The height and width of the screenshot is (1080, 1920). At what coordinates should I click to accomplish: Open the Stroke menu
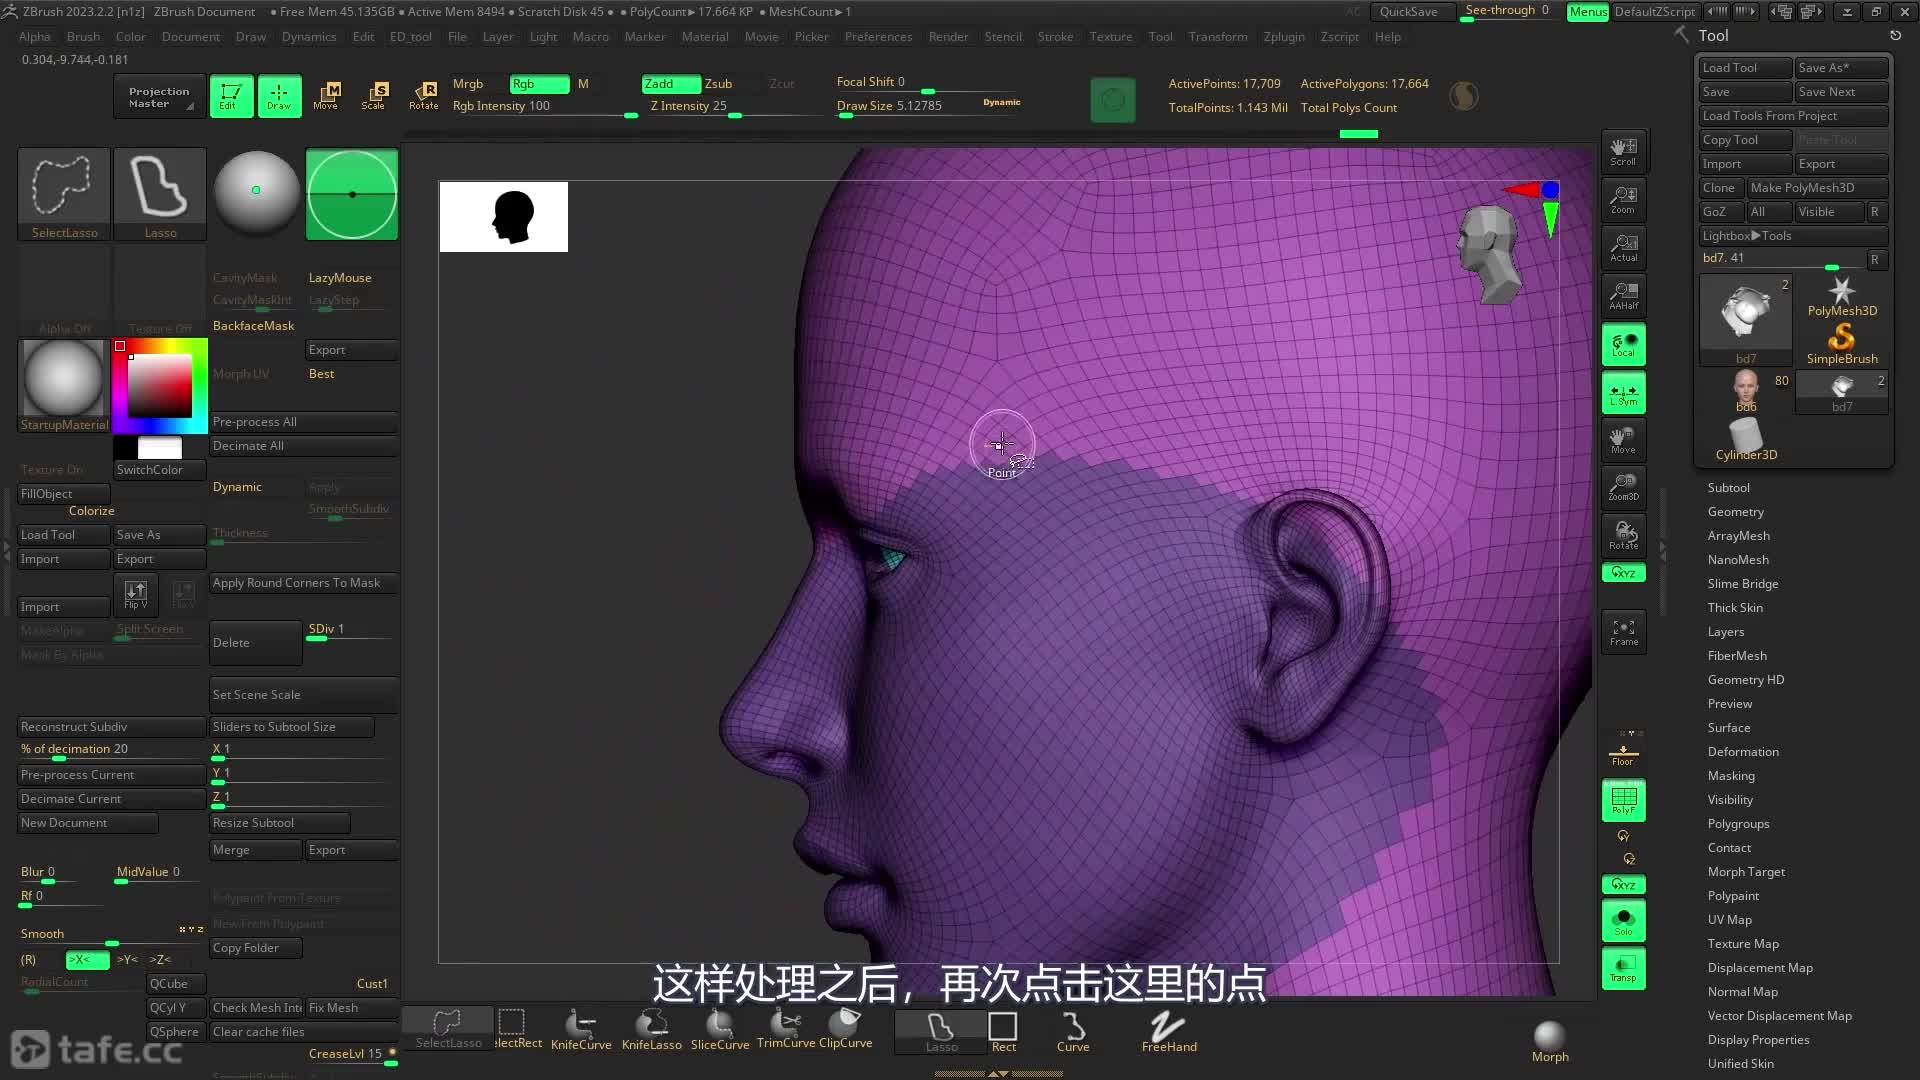pyautogui.click(x=1054, y=37)
